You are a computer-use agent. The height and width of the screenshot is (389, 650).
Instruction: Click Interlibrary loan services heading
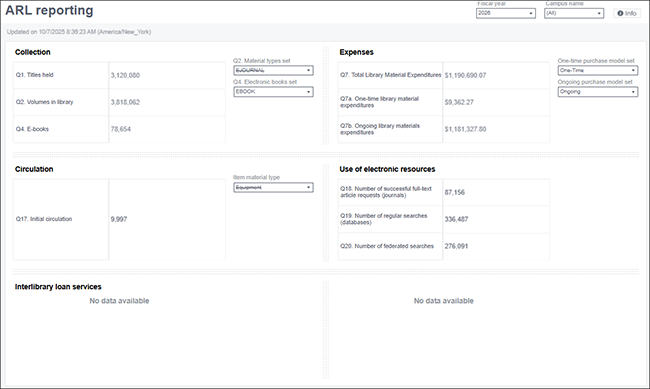point(58,287)
